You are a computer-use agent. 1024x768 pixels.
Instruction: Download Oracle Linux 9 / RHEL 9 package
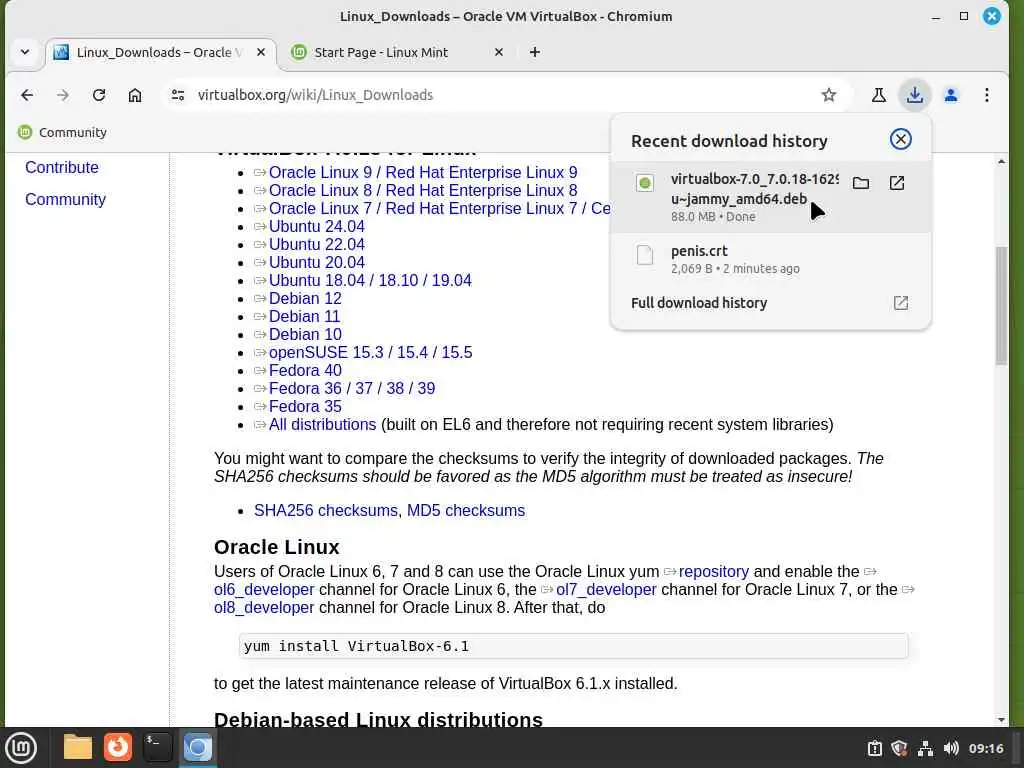pyautogui.click(x=423, y=172)
